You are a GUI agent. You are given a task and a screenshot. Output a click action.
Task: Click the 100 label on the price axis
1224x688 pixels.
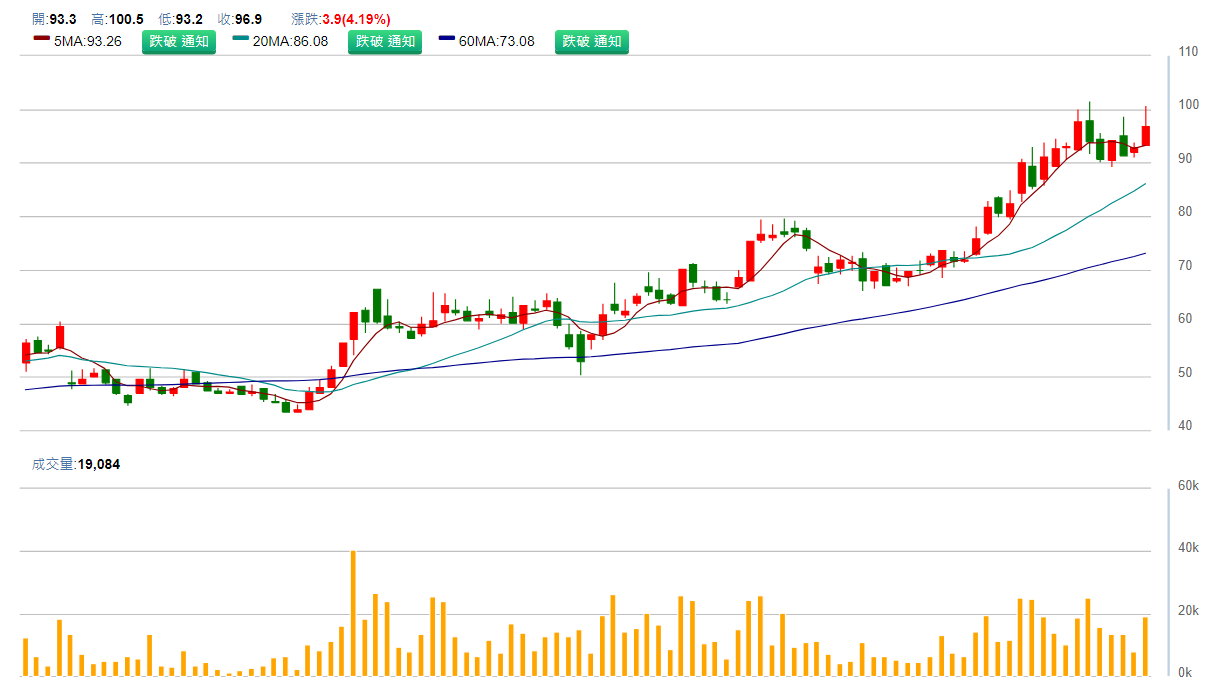coord(1189,105)
